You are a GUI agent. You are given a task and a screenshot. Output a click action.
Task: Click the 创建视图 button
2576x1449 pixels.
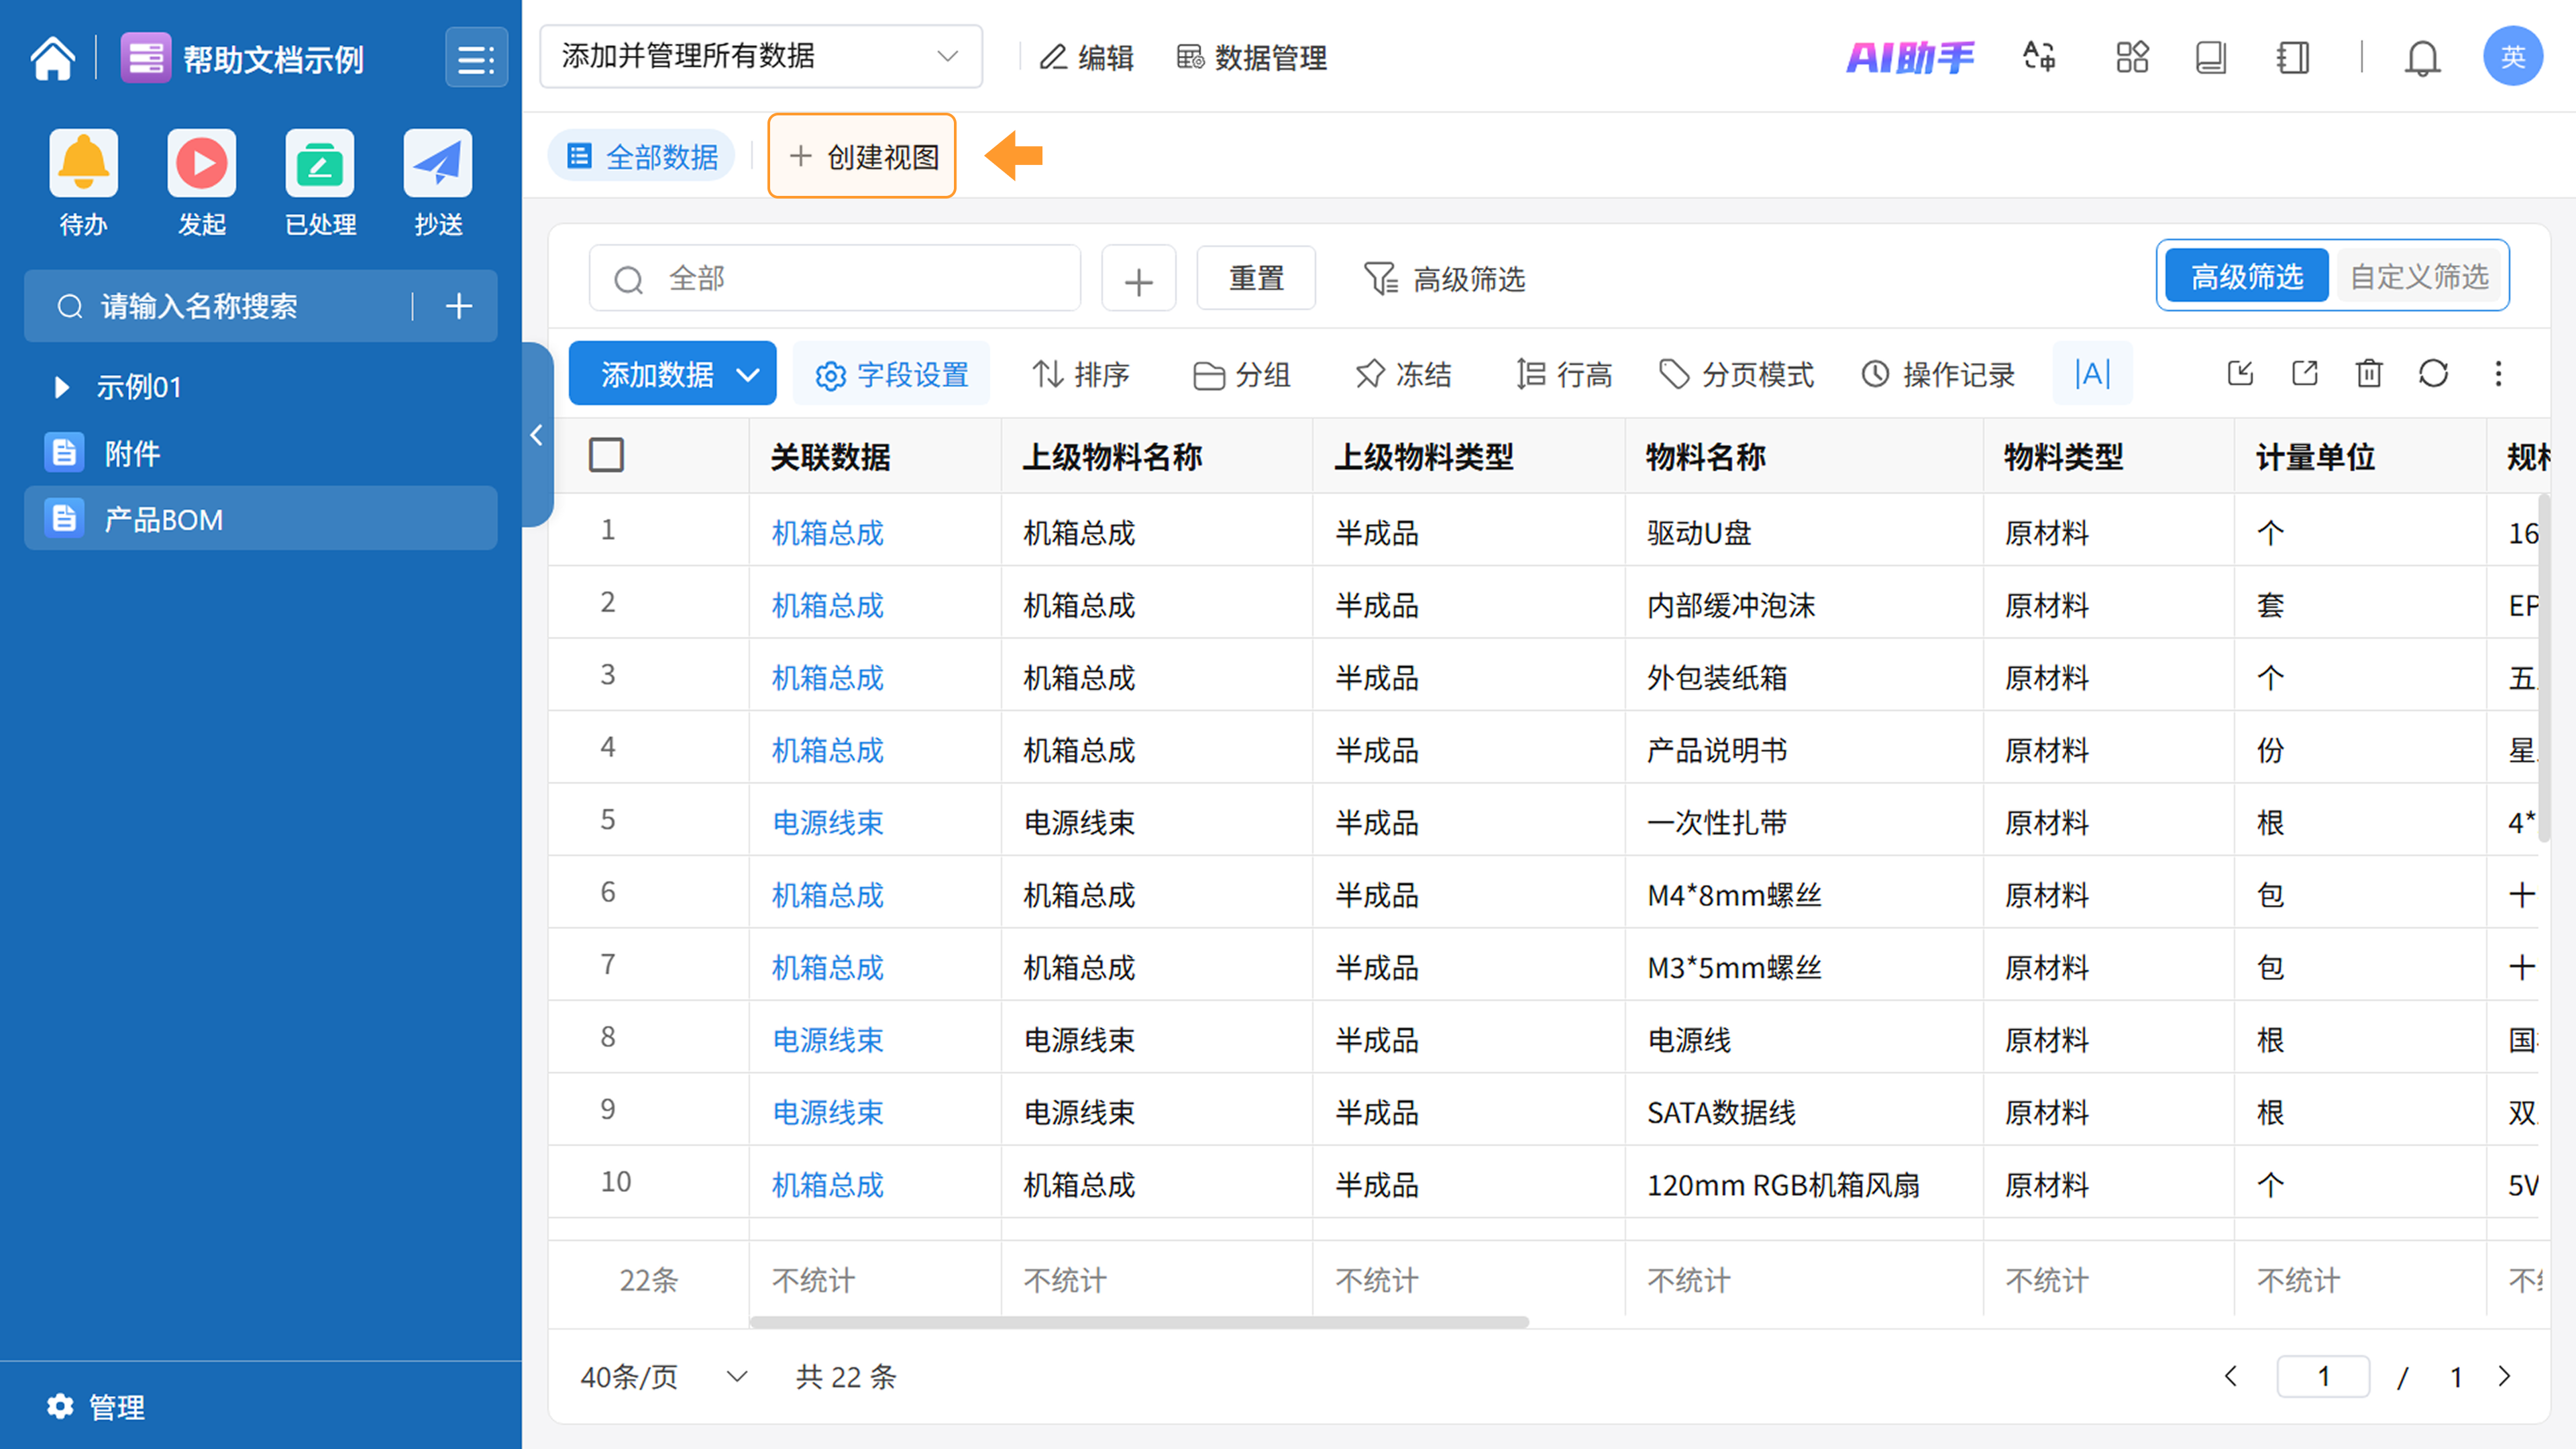coord(862,157)
